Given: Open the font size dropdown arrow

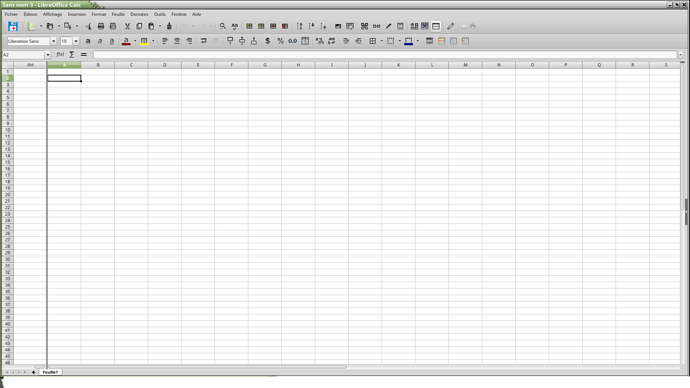Looking at the screenshot, I should point(76,41).
